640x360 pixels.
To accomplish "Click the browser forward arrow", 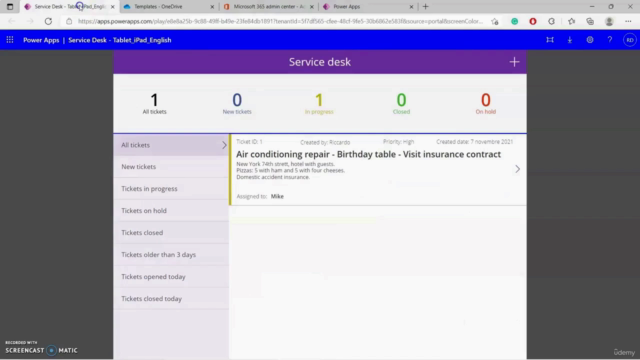I will tap(30, 21).
